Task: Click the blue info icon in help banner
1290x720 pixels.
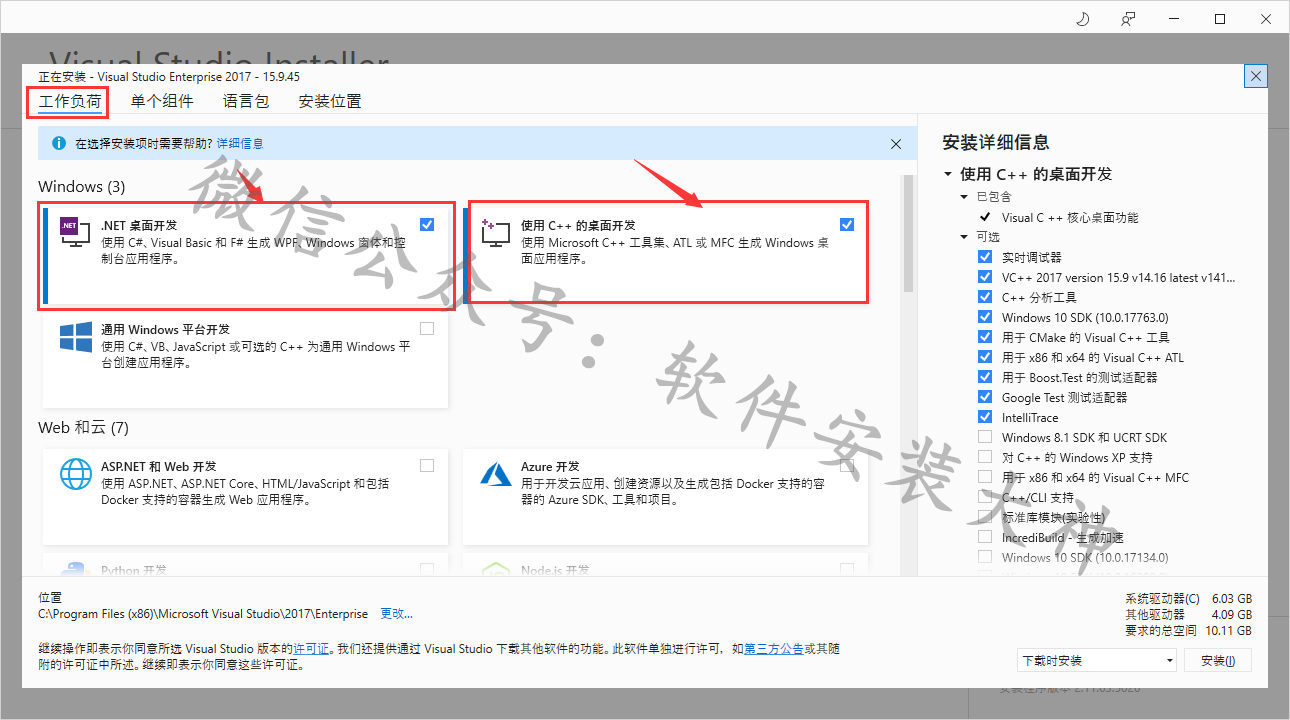Action: (59, 144)
